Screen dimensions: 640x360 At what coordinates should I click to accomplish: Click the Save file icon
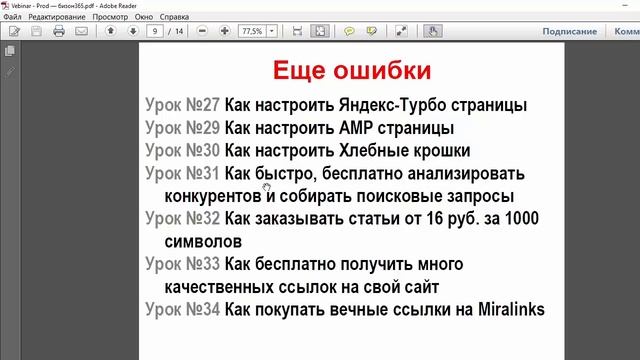point(36,31)
